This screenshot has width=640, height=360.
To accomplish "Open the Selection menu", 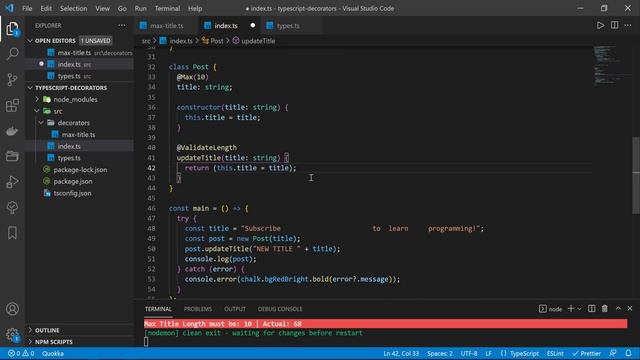I will [73, 8].
